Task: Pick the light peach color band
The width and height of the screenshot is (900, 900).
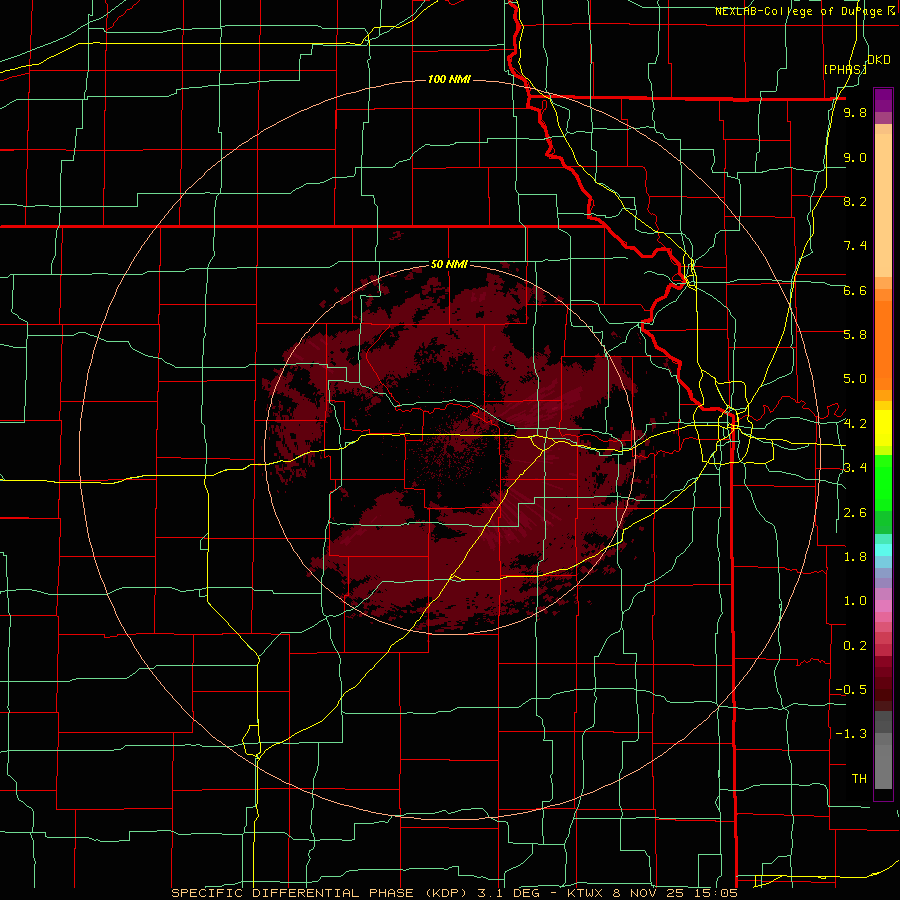Action: click(x=883, y=207)
